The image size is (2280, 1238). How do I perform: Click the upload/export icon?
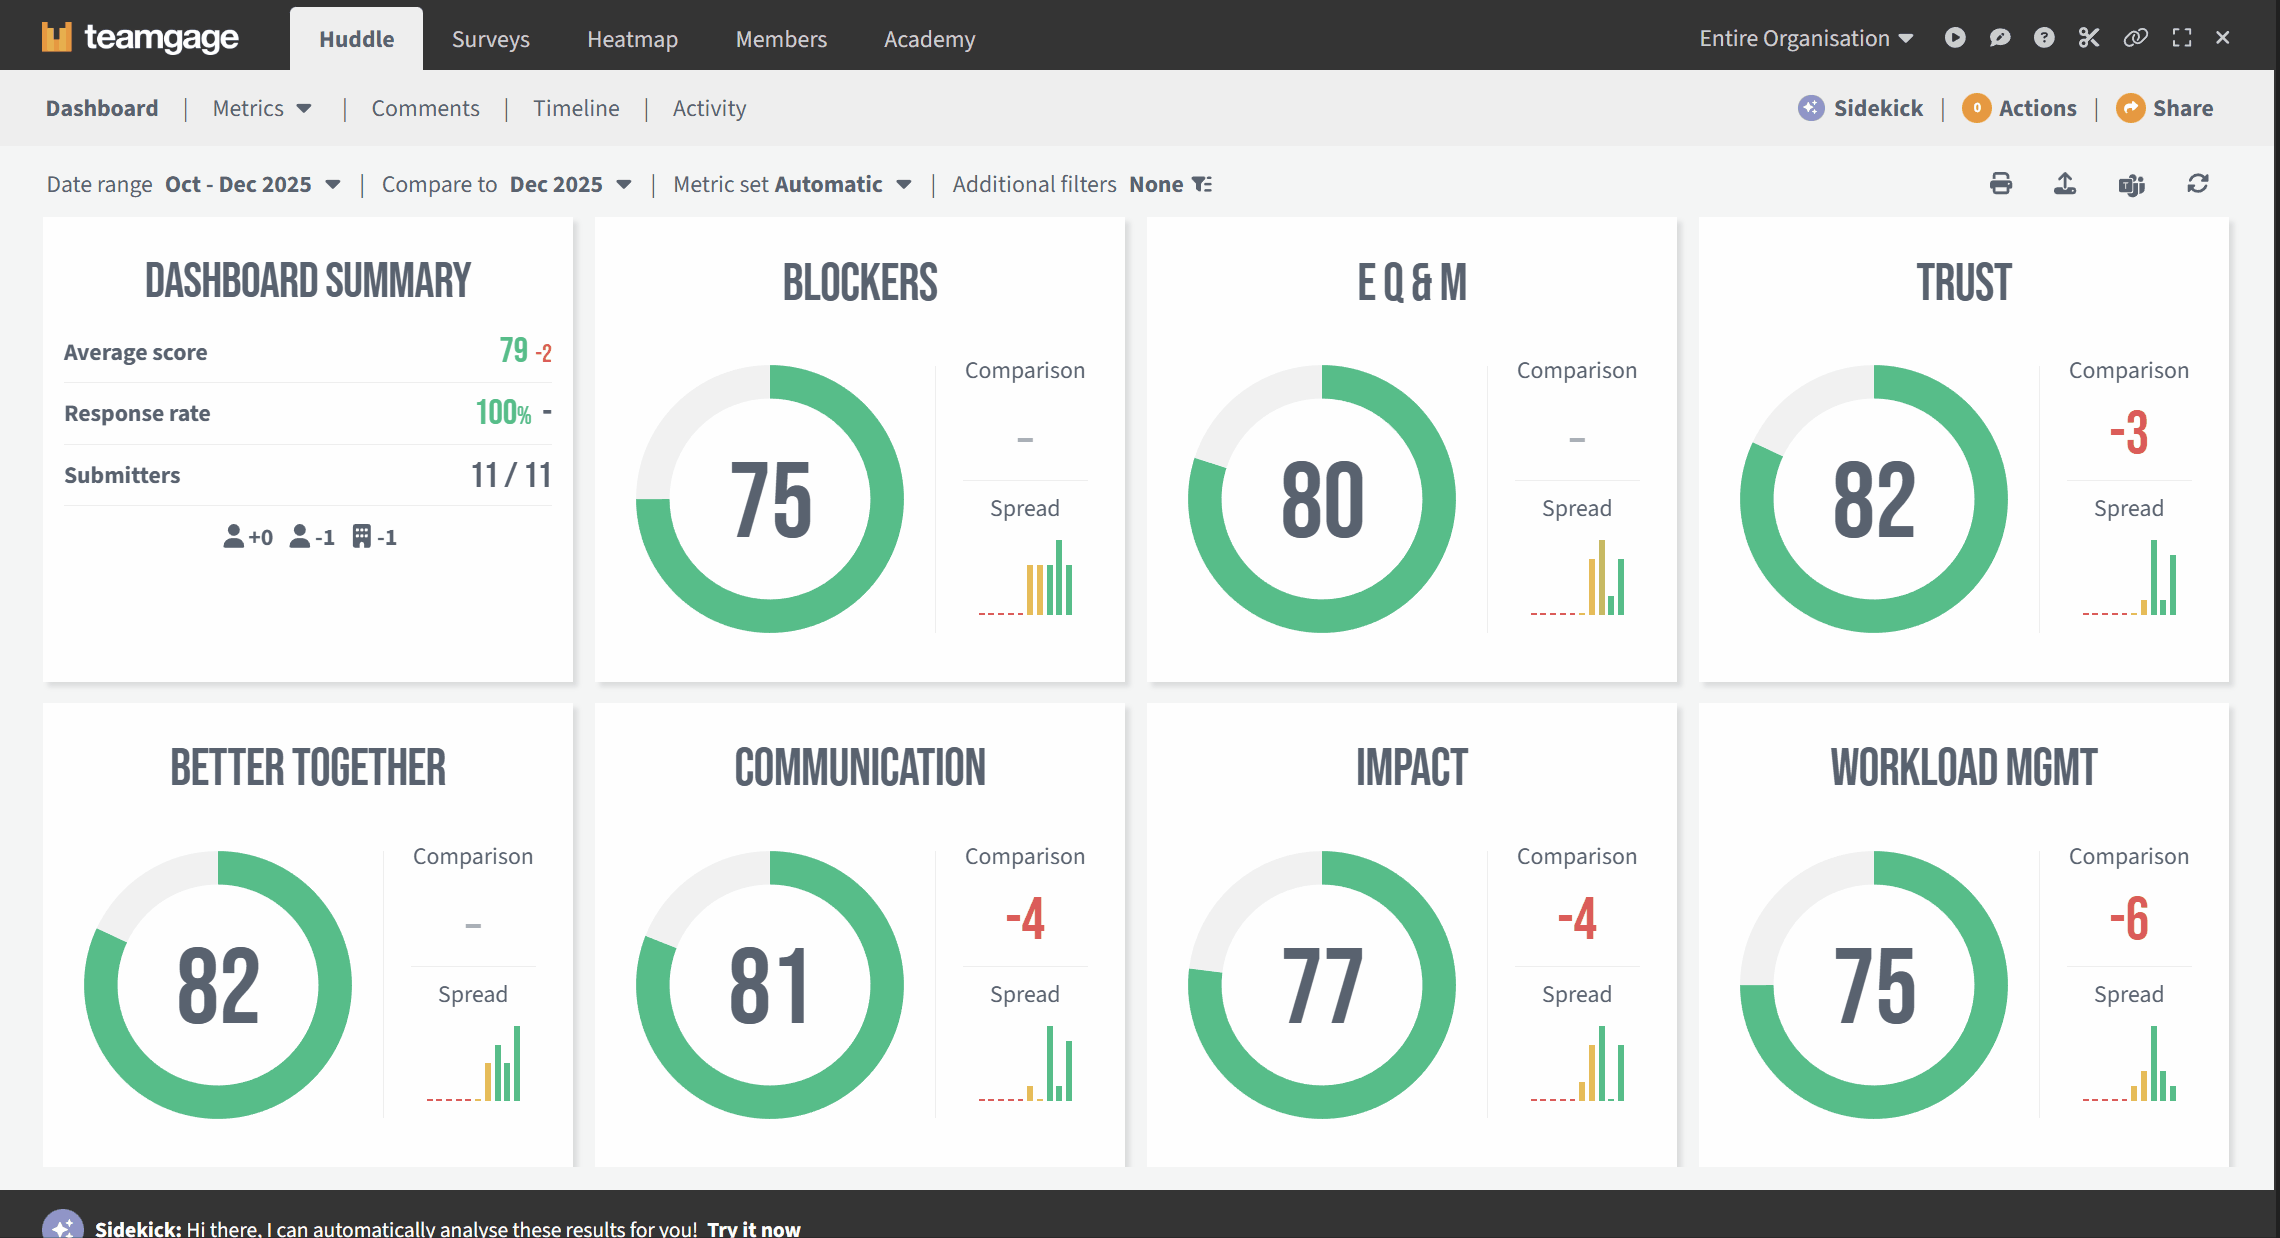[2065, 184]
